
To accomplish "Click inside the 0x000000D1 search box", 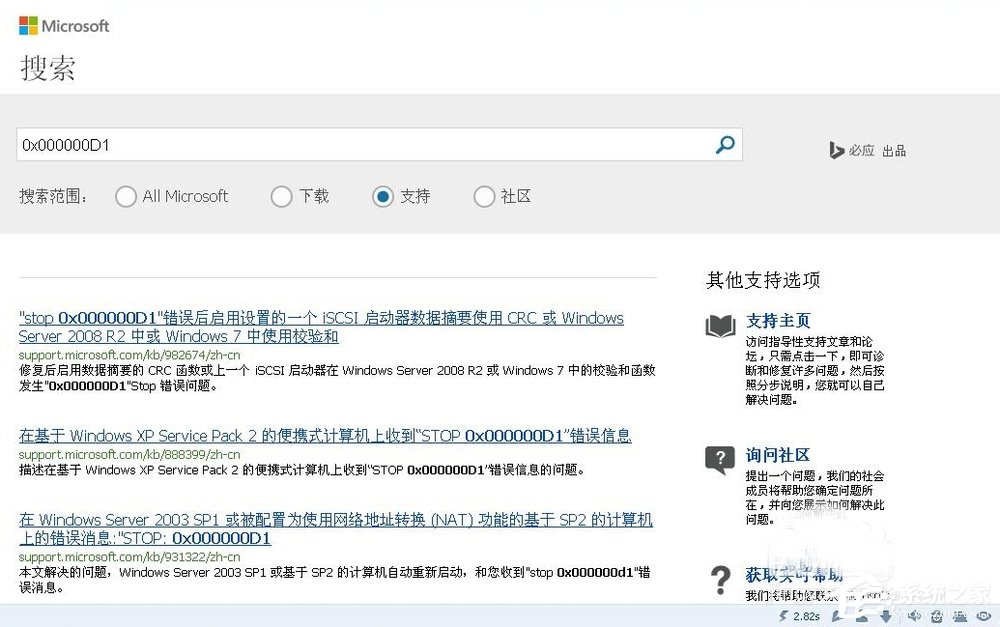I will pyautogui.click(x=300, y=144).
